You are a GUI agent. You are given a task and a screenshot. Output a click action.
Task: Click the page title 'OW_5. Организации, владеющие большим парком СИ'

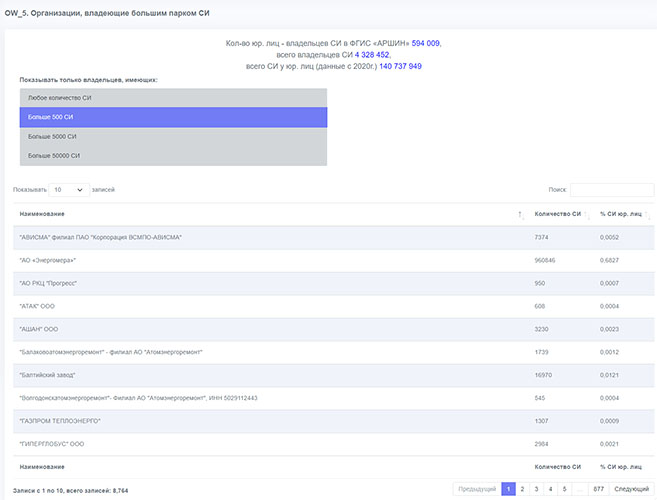107,13
